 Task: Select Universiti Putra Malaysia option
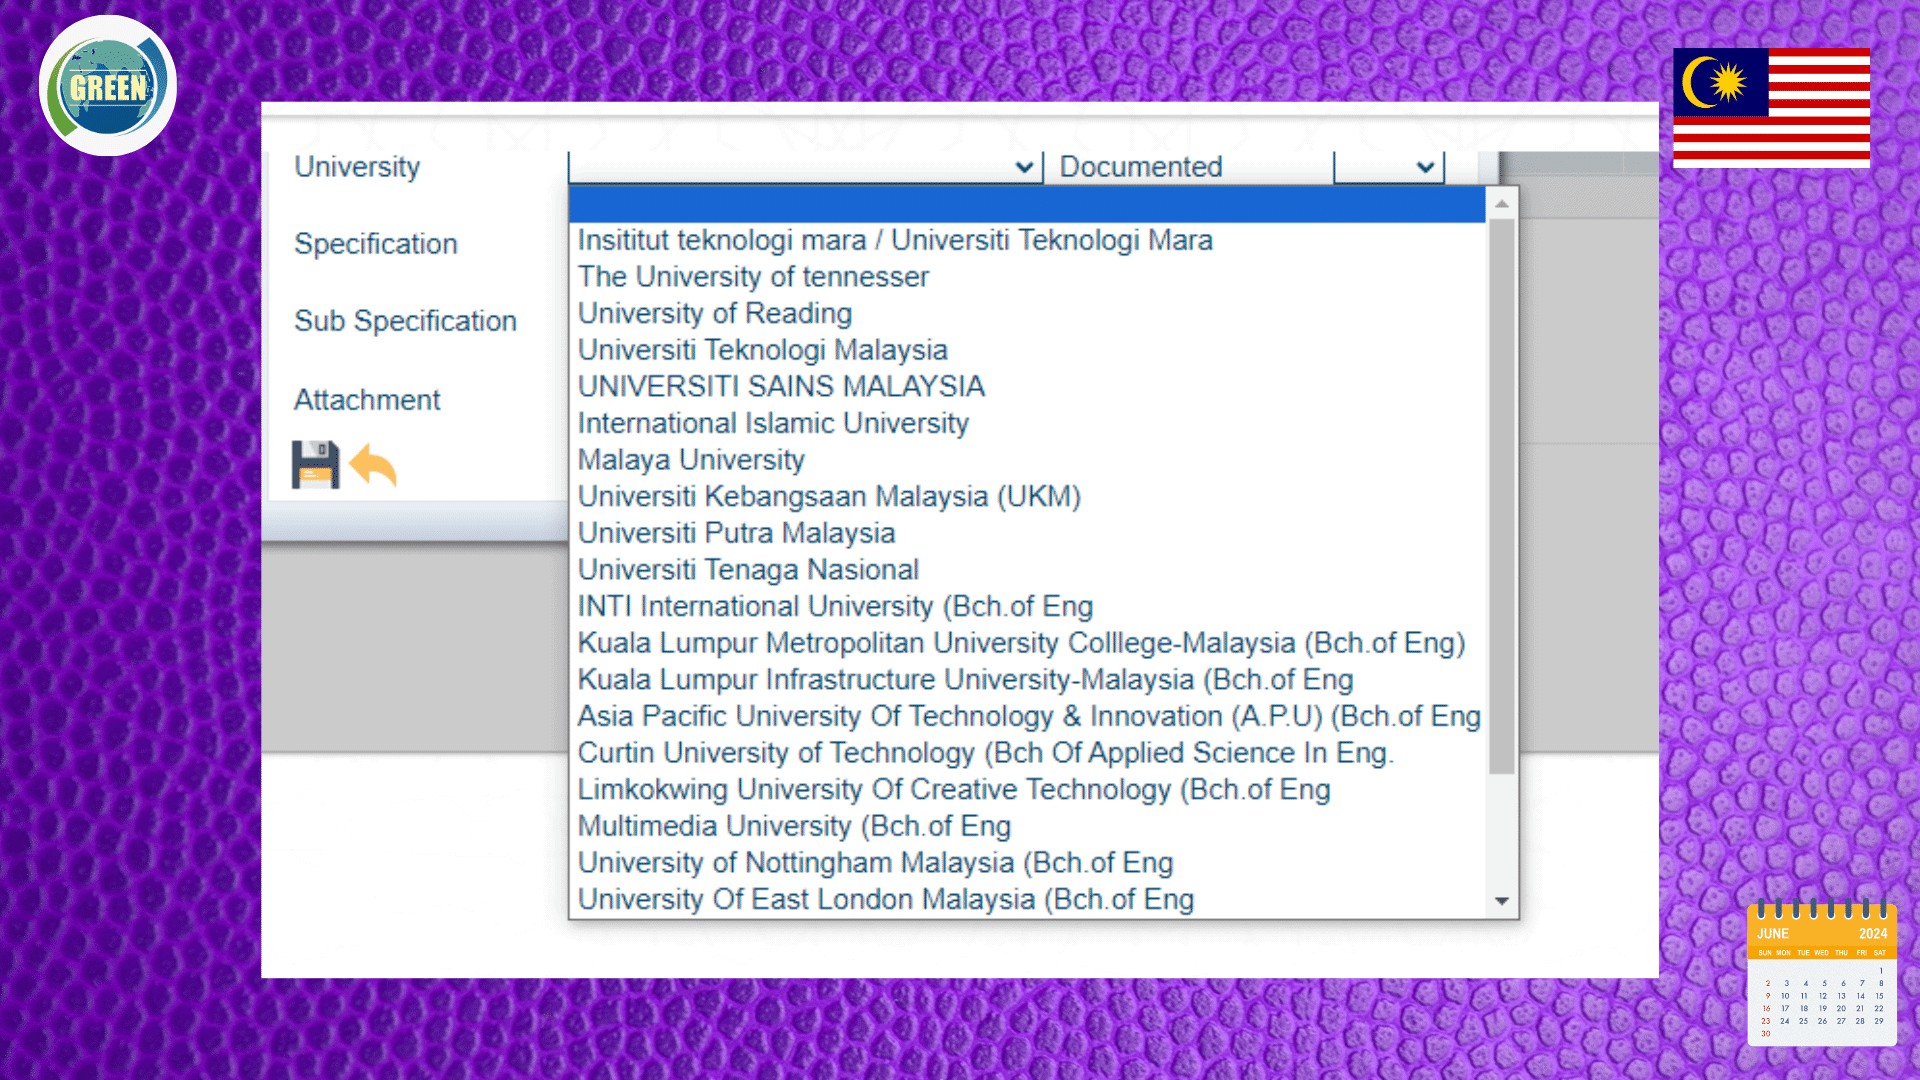pos(736,533)
